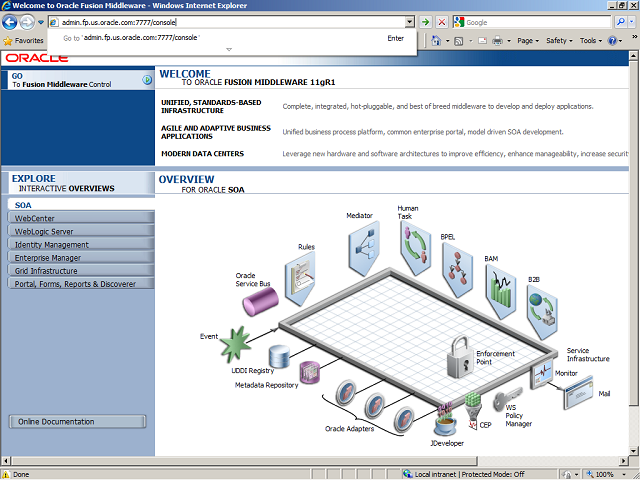This screenshot has height=480, width=640.
Task: Select the SOA overview tab
Action: click(81, 205)
